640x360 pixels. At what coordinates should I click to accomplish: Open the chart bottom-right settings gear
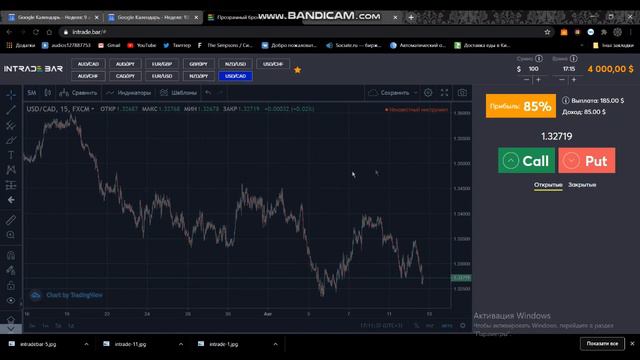click(x=462, y=326)
